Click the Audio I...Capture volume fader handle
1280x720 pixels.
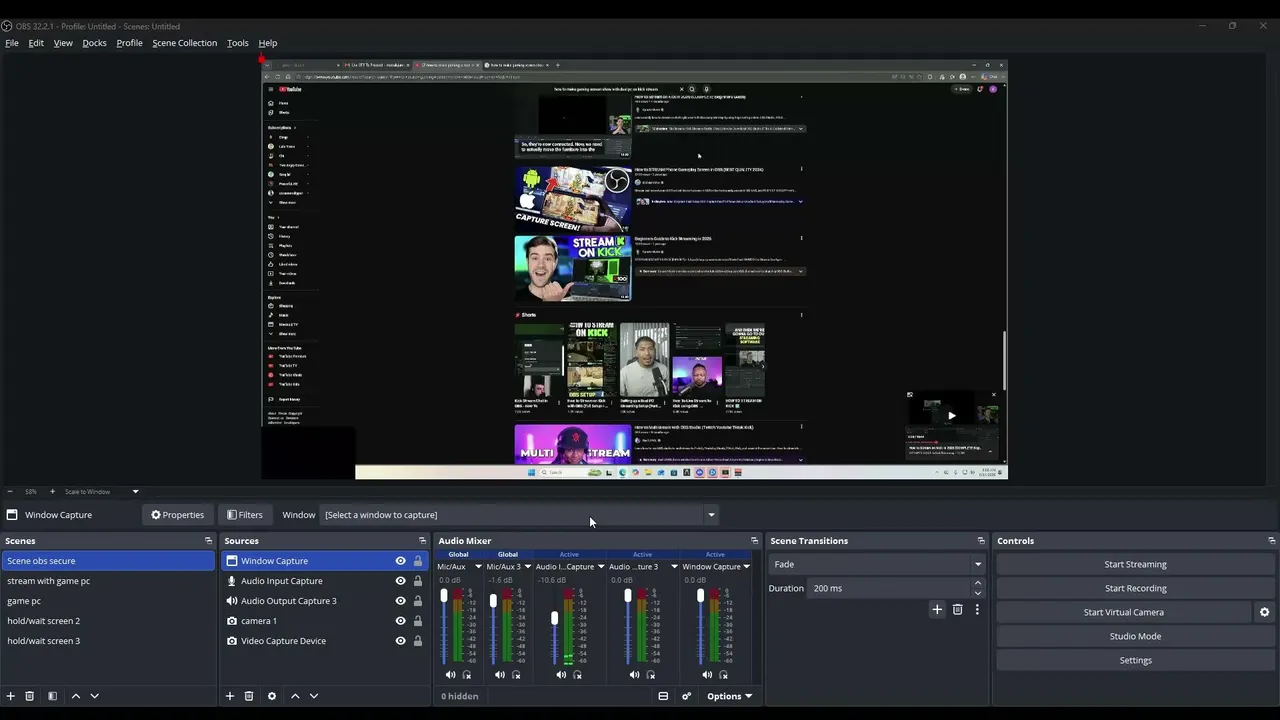click(555, 618)
